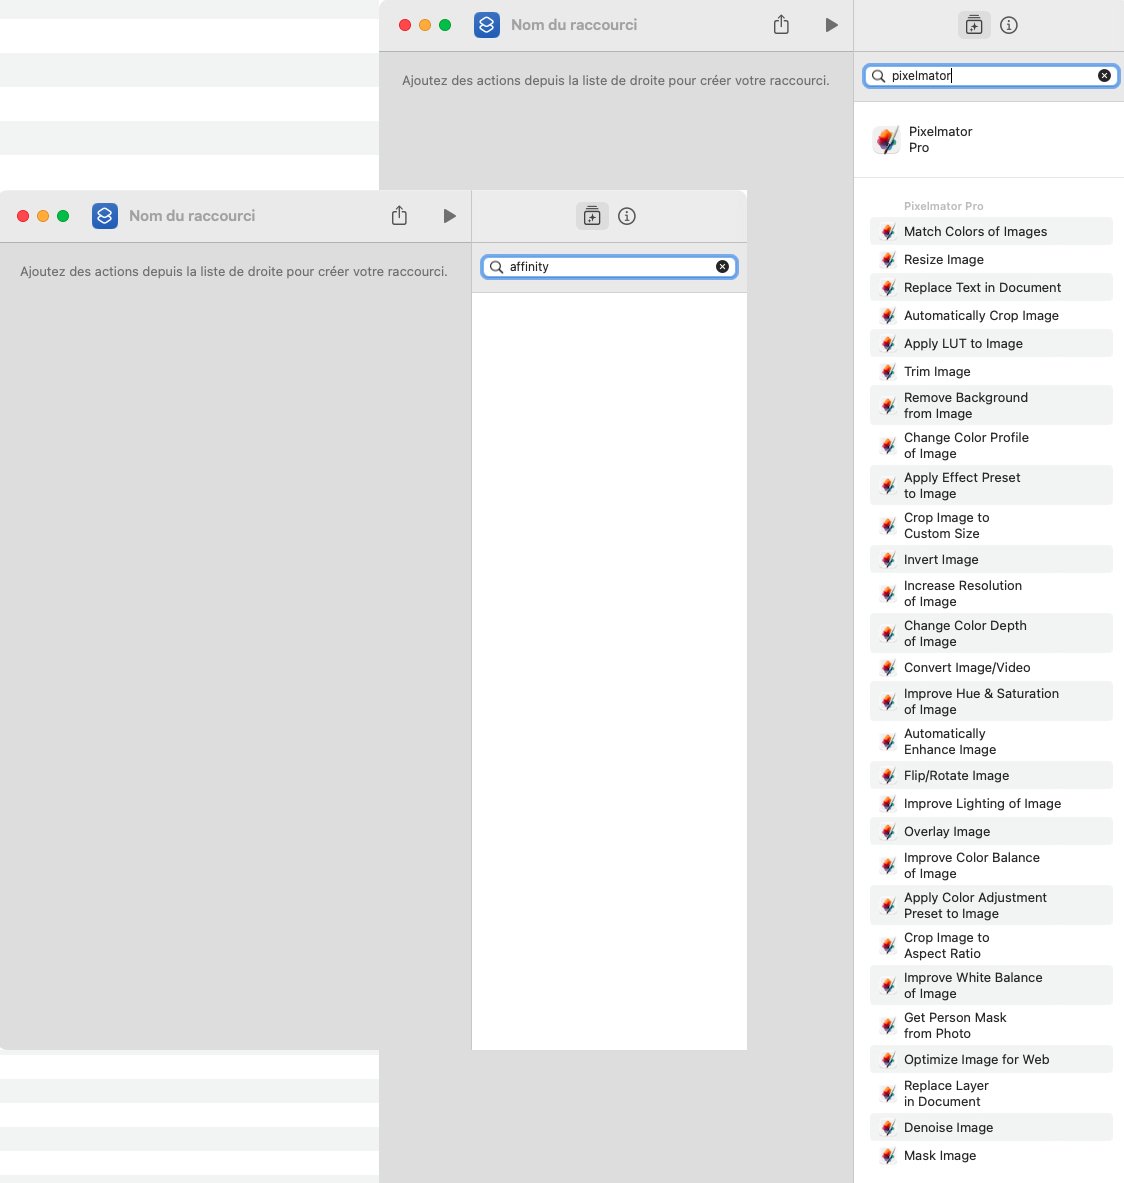Screen dimensions: 1124x1183
Task: Select "Automatically Enhance Image" action
Action: pos(991,741)
